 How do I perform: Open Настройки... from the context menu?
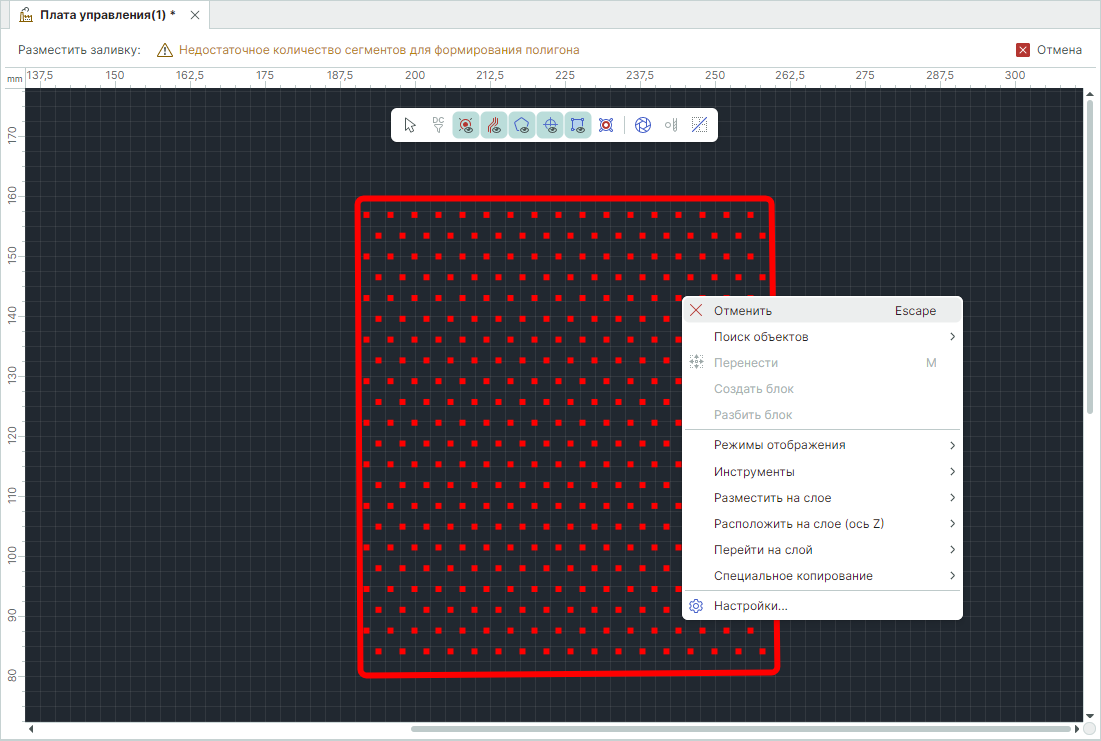point(750,606)
